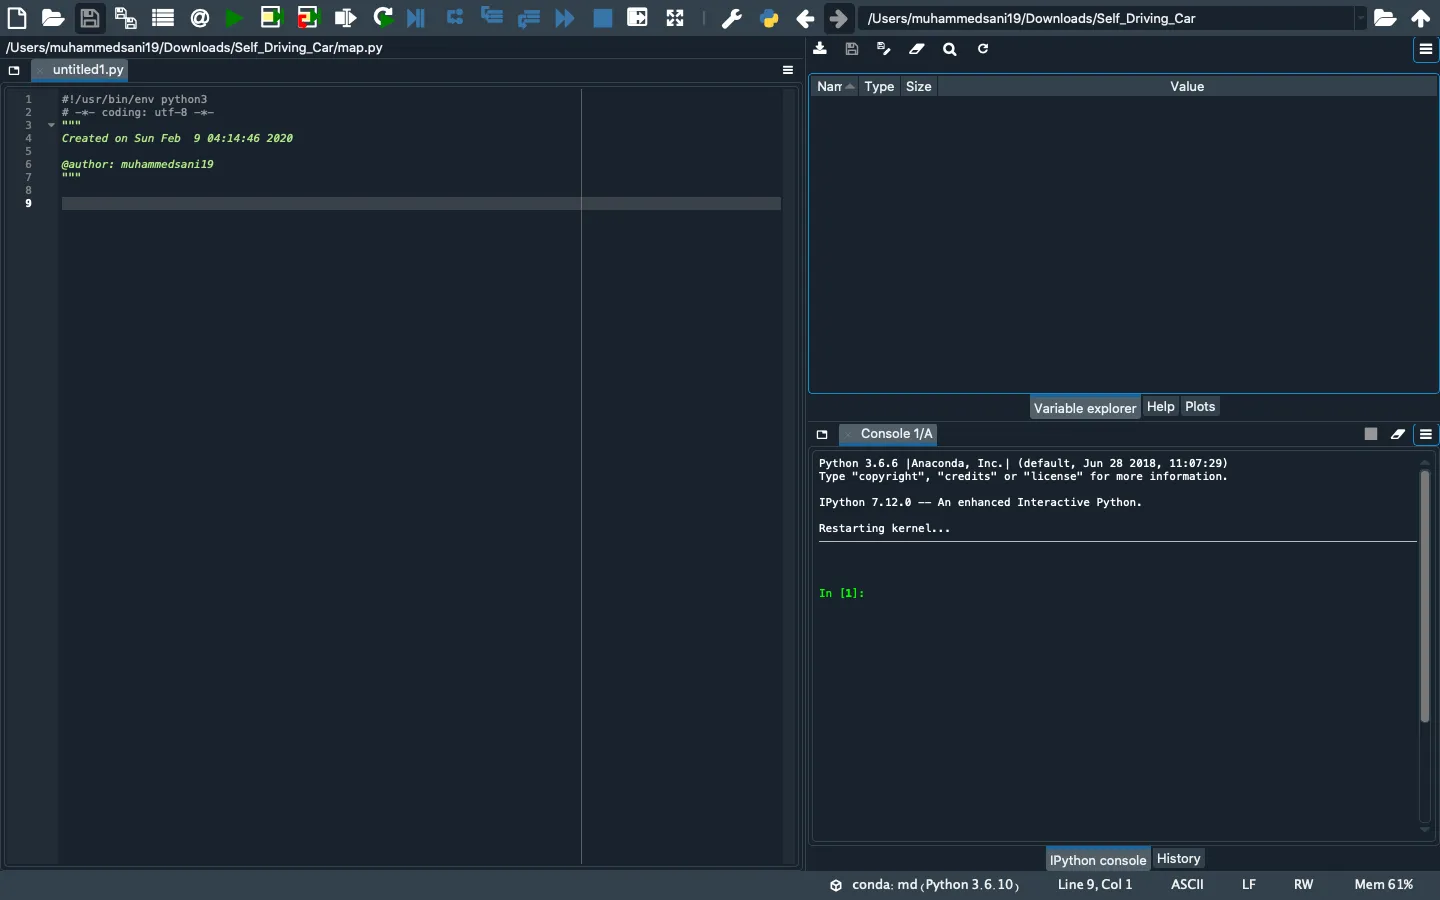The image size is (1440, 900).
Task: Close the Console 1/A tab
Action: [848, 434]
